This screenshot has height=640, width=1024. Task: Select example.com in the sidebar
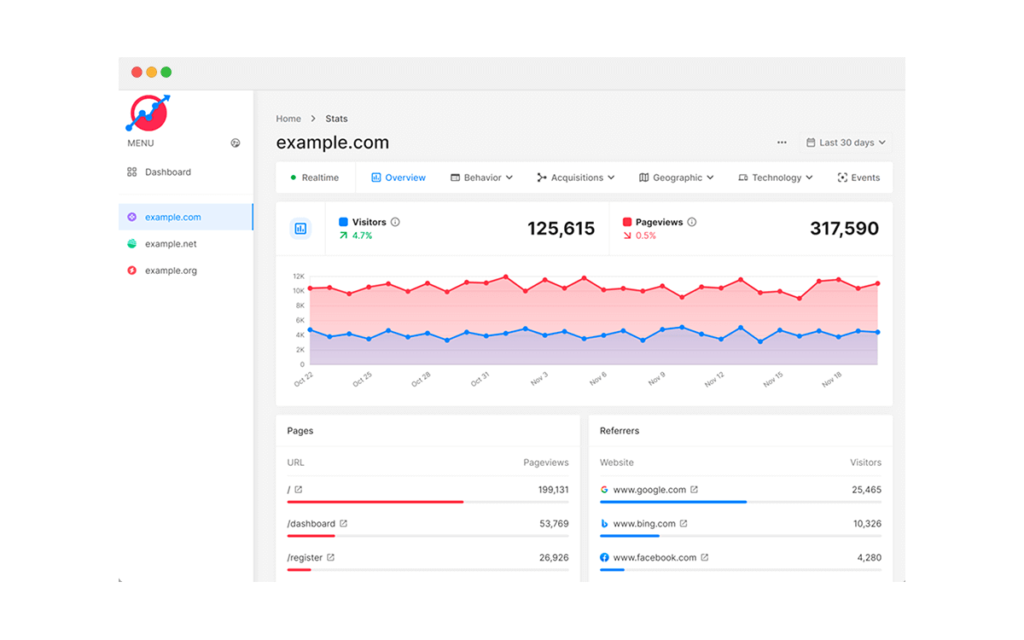(x=185, y=217)
